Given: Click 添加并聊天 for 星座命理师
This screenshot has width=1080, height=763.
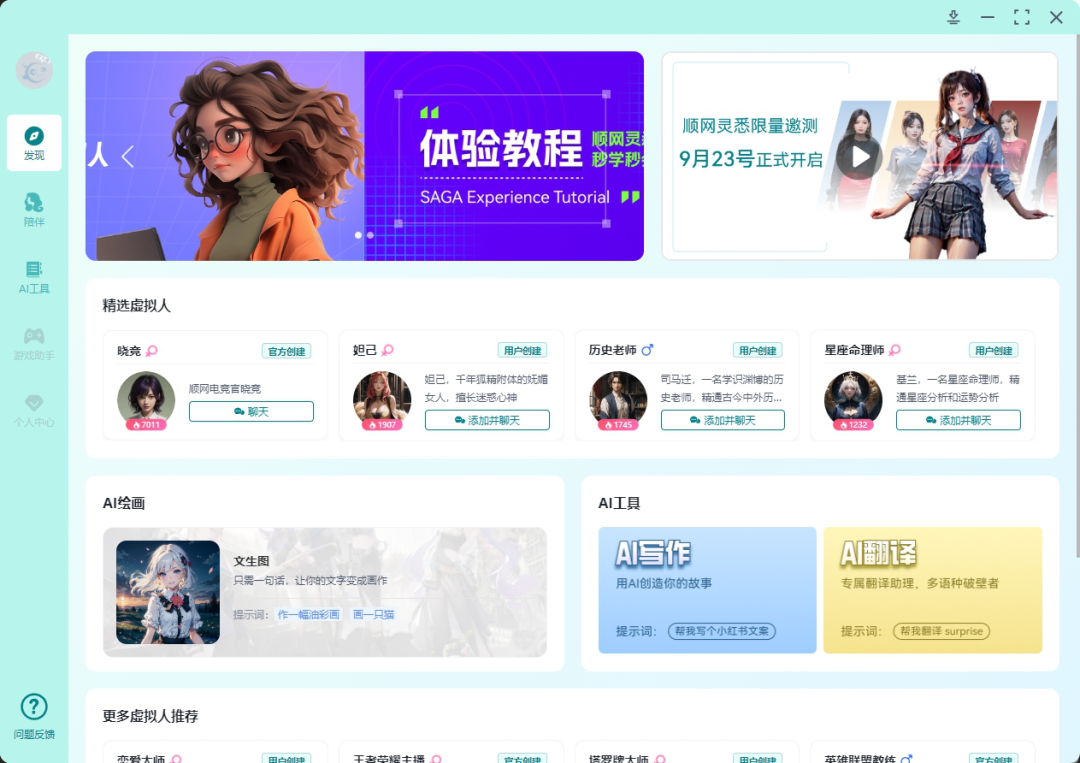Looking at the screenshot, I should pos(958,420).
